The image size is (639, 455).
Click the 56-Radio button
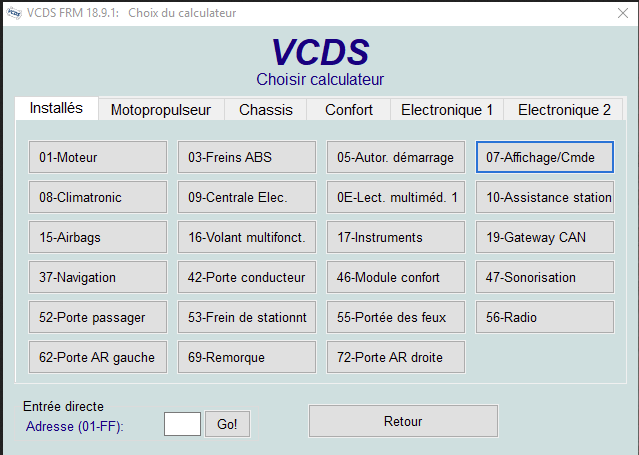point(545,317)
